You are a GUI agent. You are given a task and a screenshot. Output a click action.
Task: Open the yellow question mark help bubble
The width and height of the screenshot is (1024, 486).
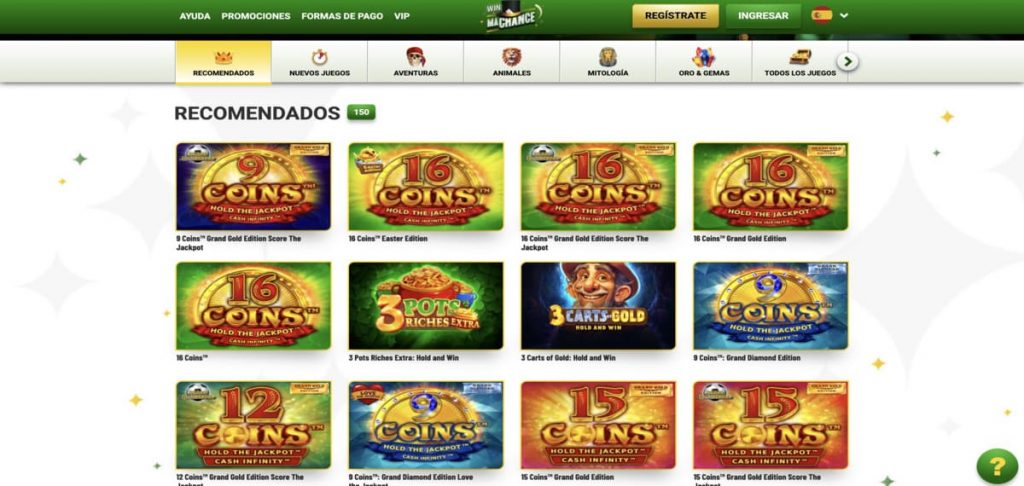[997, 466]
